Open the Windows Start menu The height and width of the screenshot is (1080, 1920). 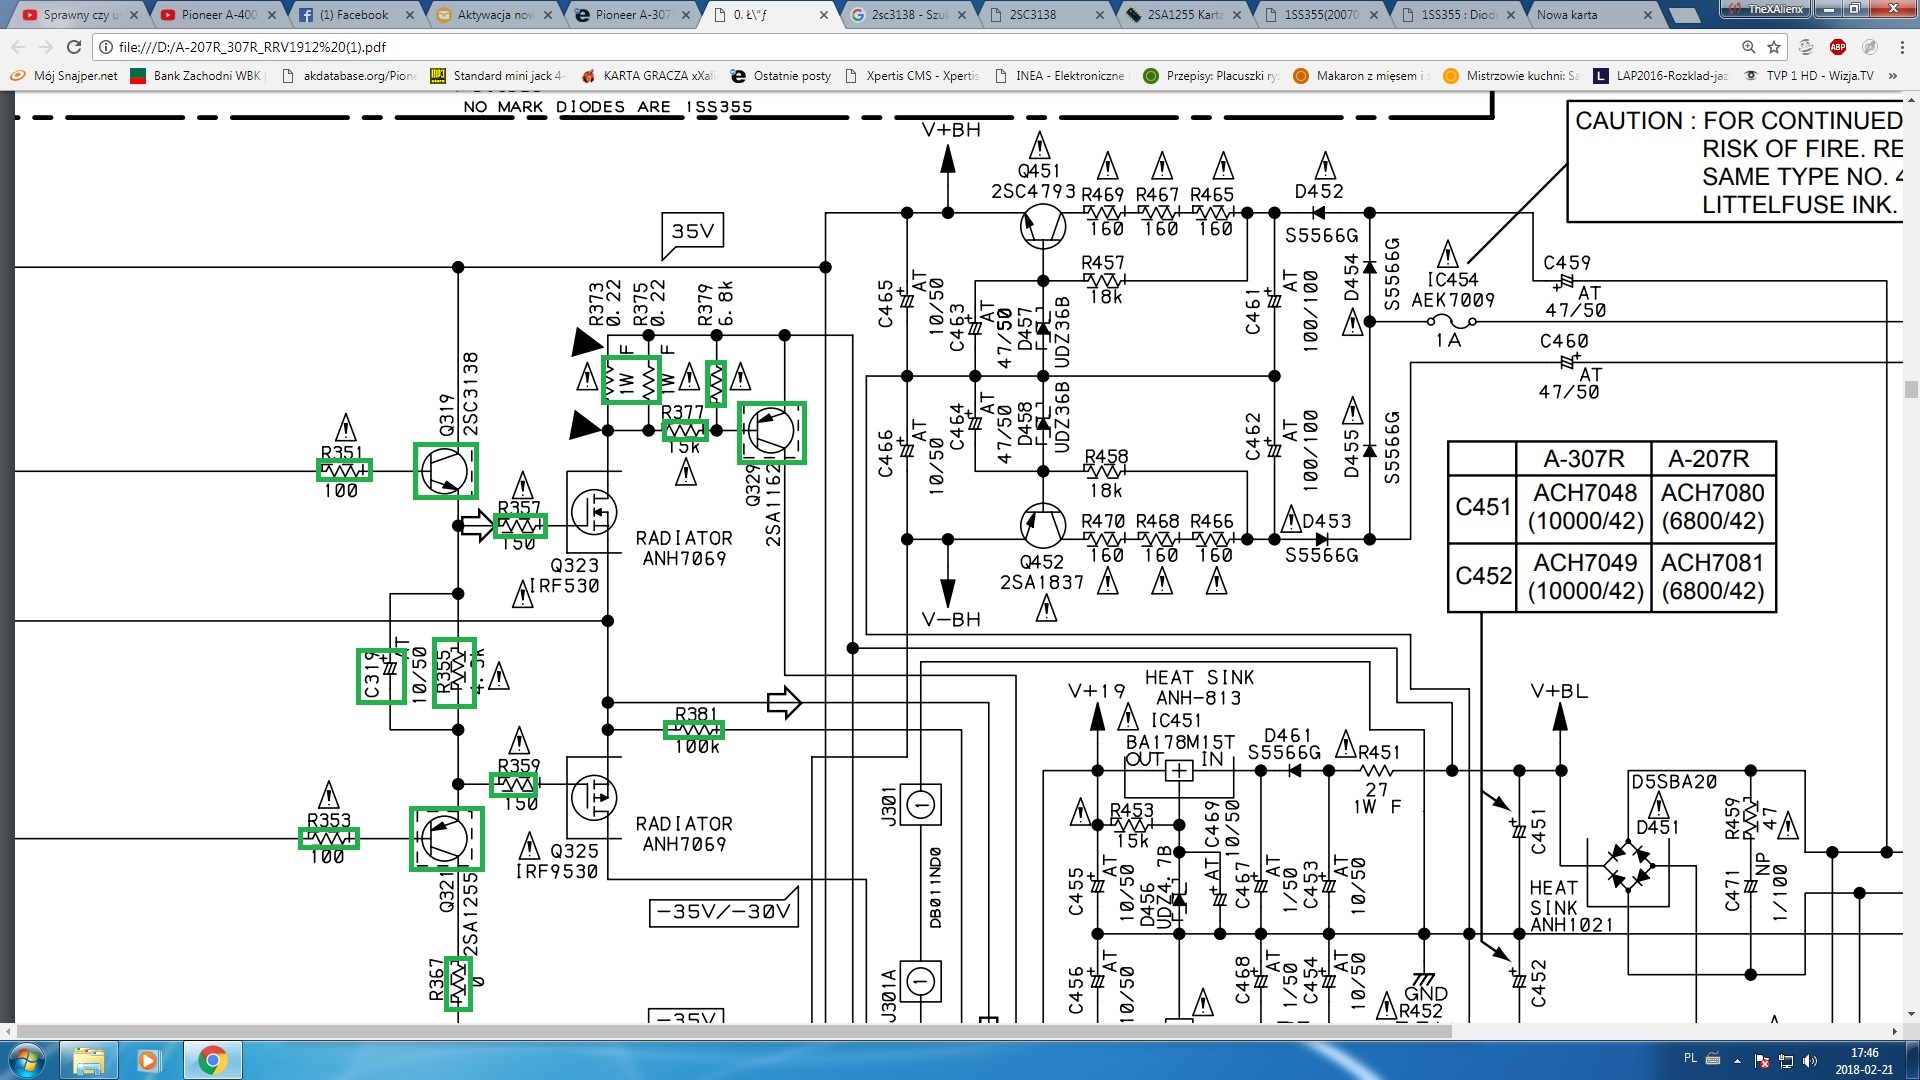[x=27, y=1060]
